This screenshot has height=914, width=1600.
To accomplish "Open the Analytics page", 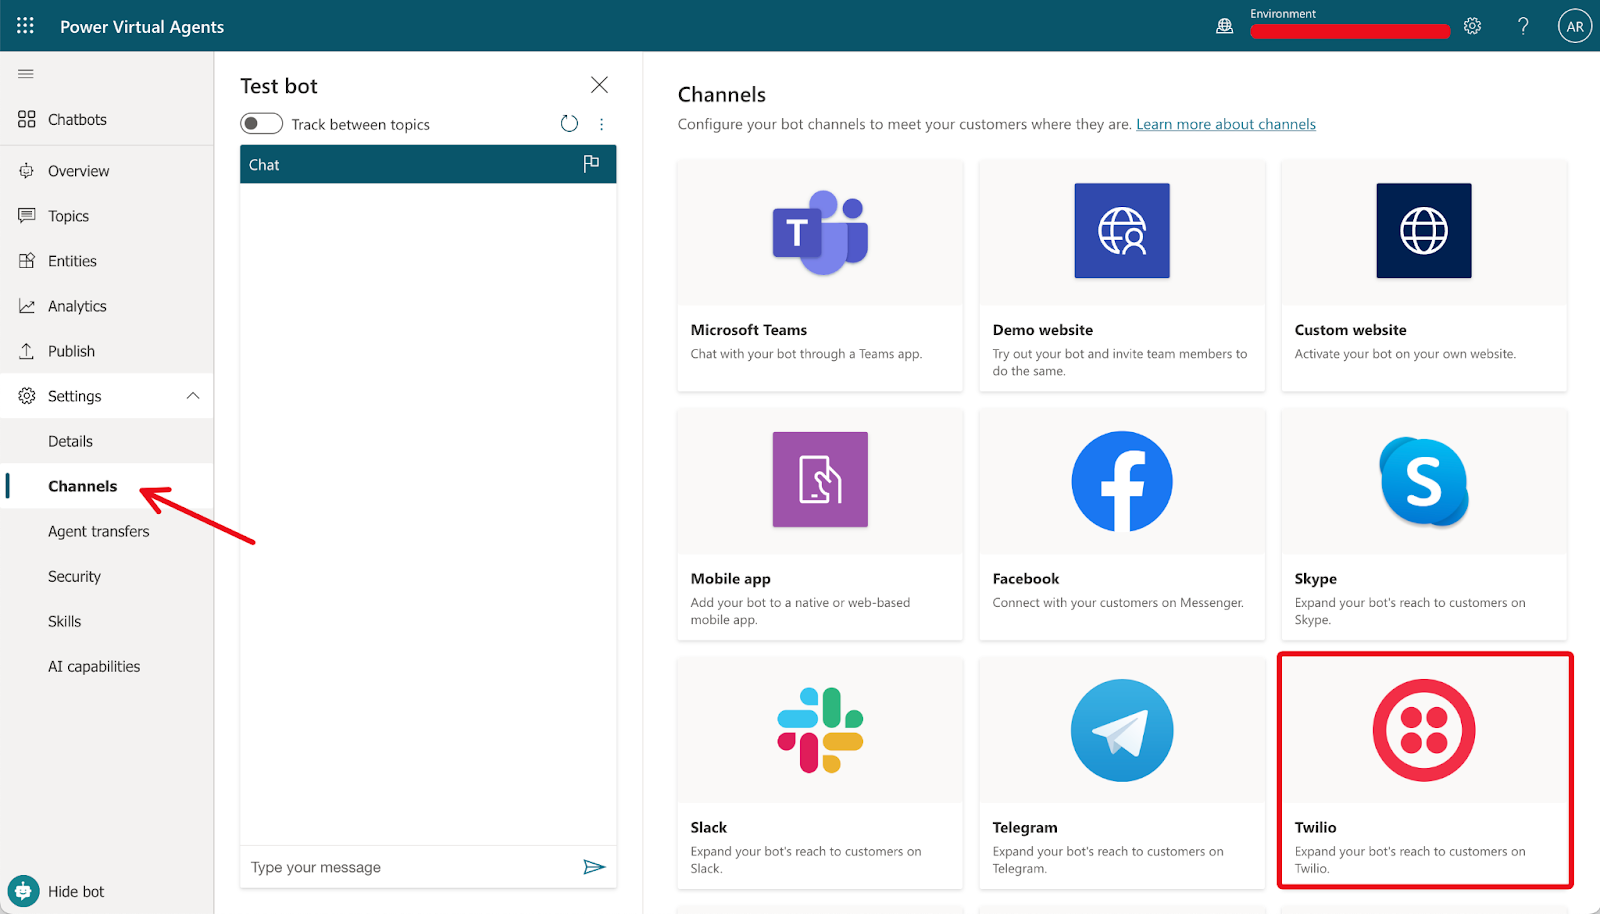I will coord(106,306).
